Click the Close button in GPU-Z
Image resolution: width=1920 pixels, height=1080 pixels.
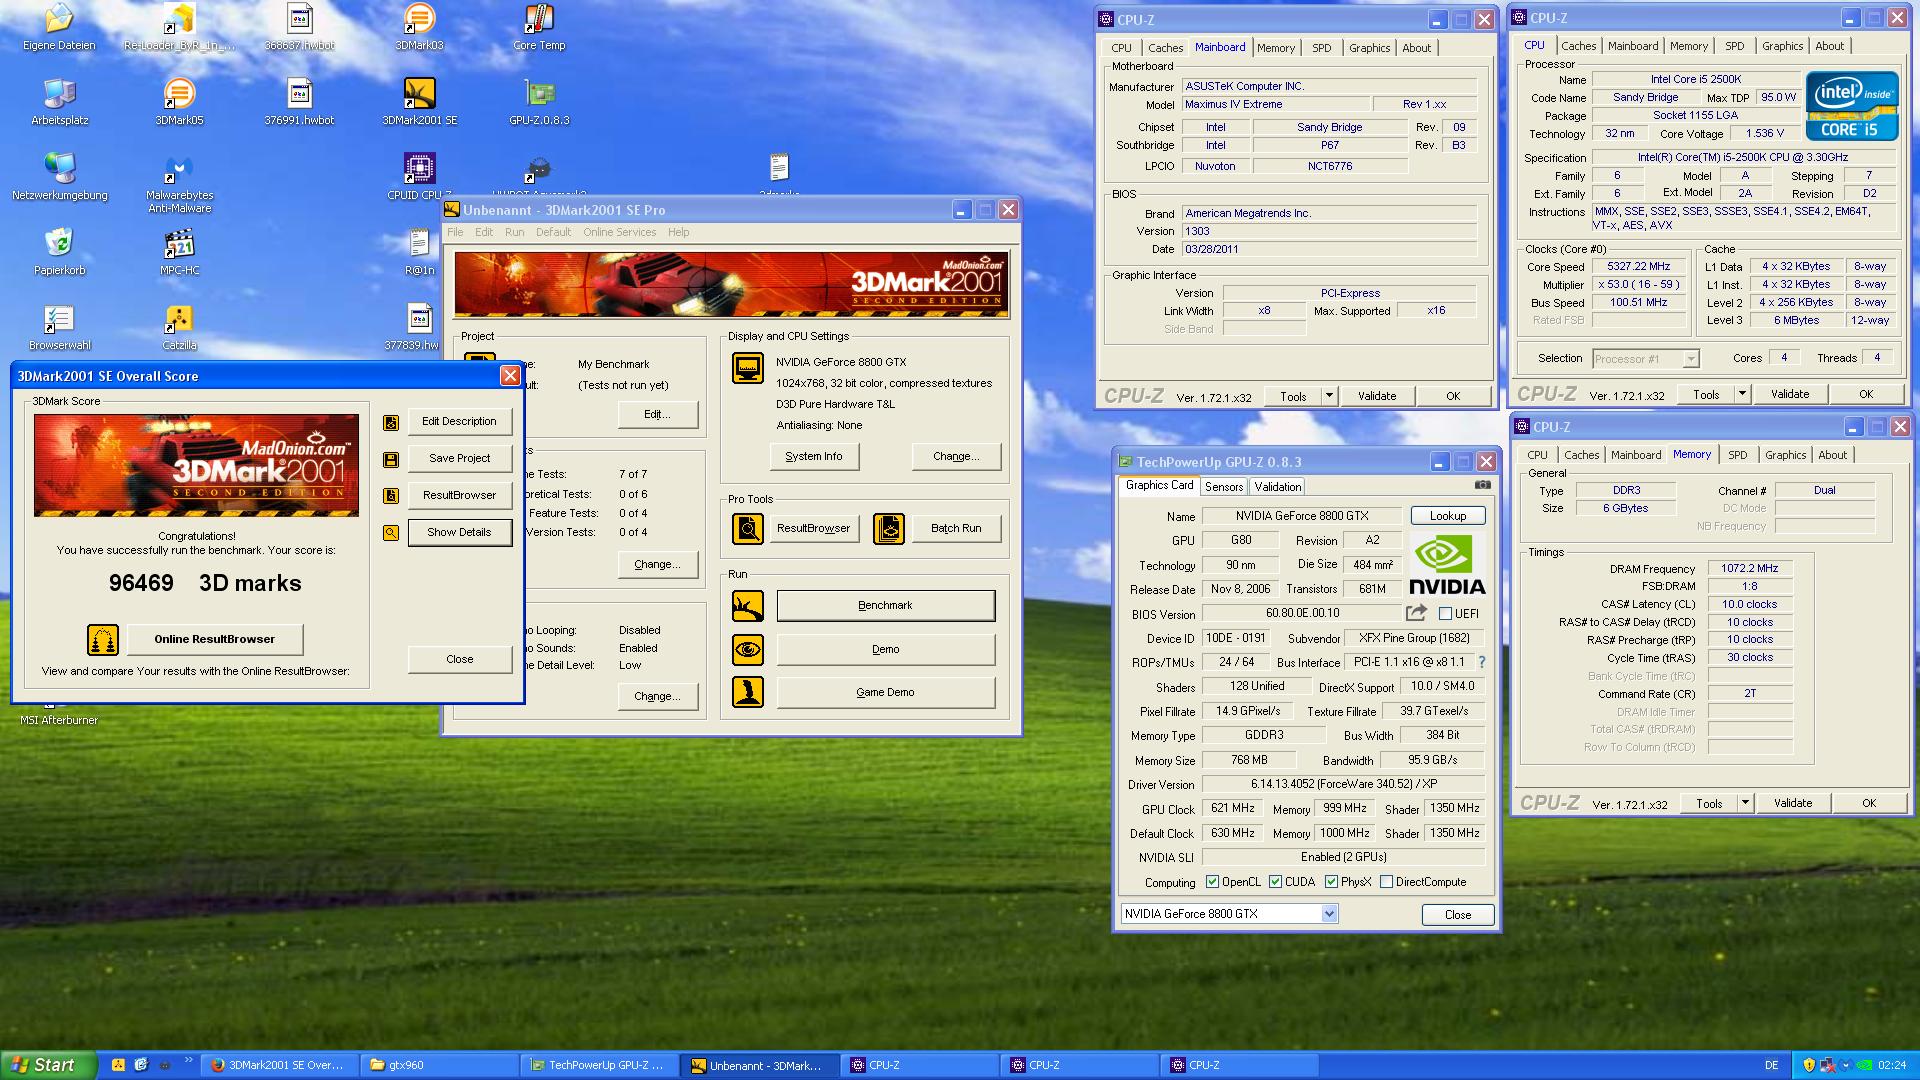[x=1458, y=915]
